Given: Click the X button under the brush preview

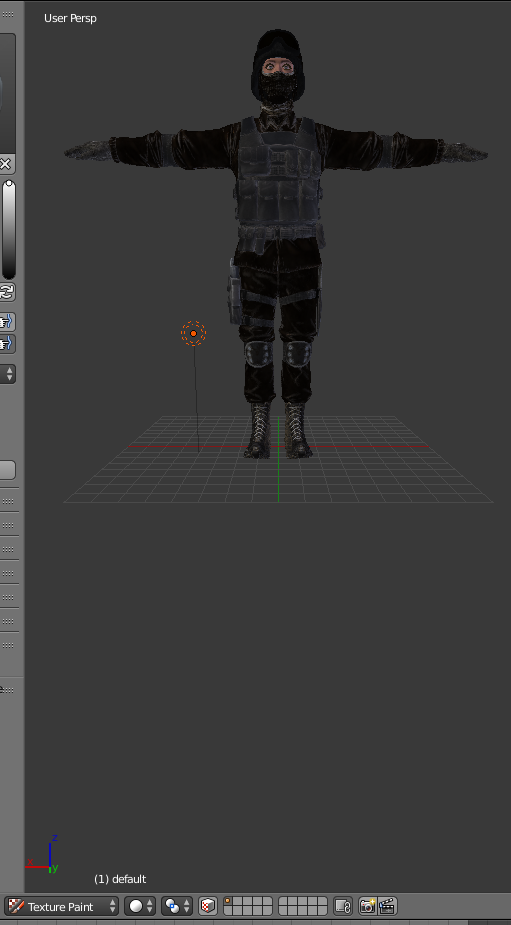Looking at the screenshot, I should pos(6,164).
